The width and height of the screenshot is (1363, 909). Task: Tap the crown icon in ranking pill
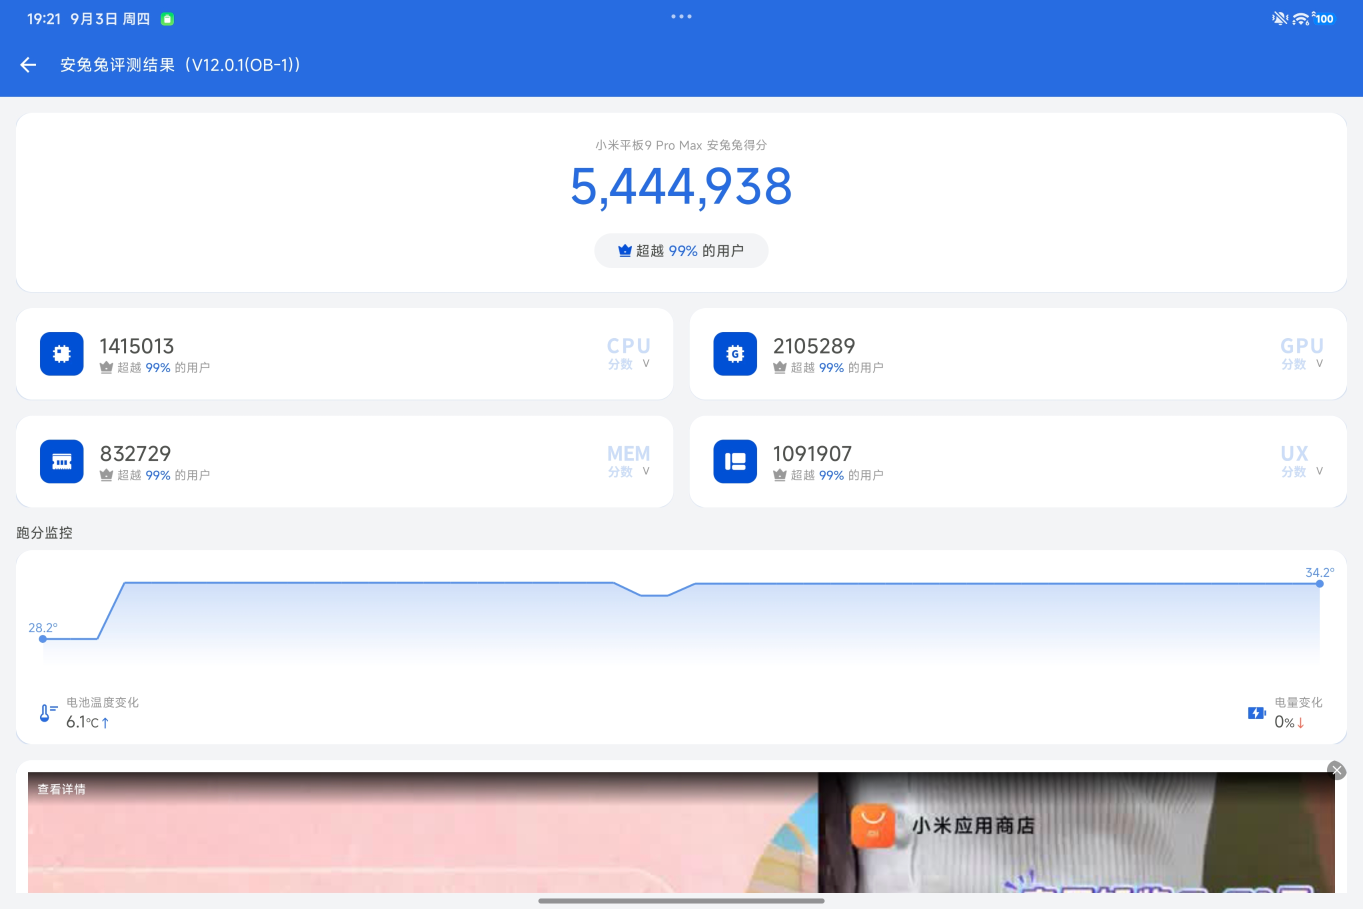pos(625,251)
